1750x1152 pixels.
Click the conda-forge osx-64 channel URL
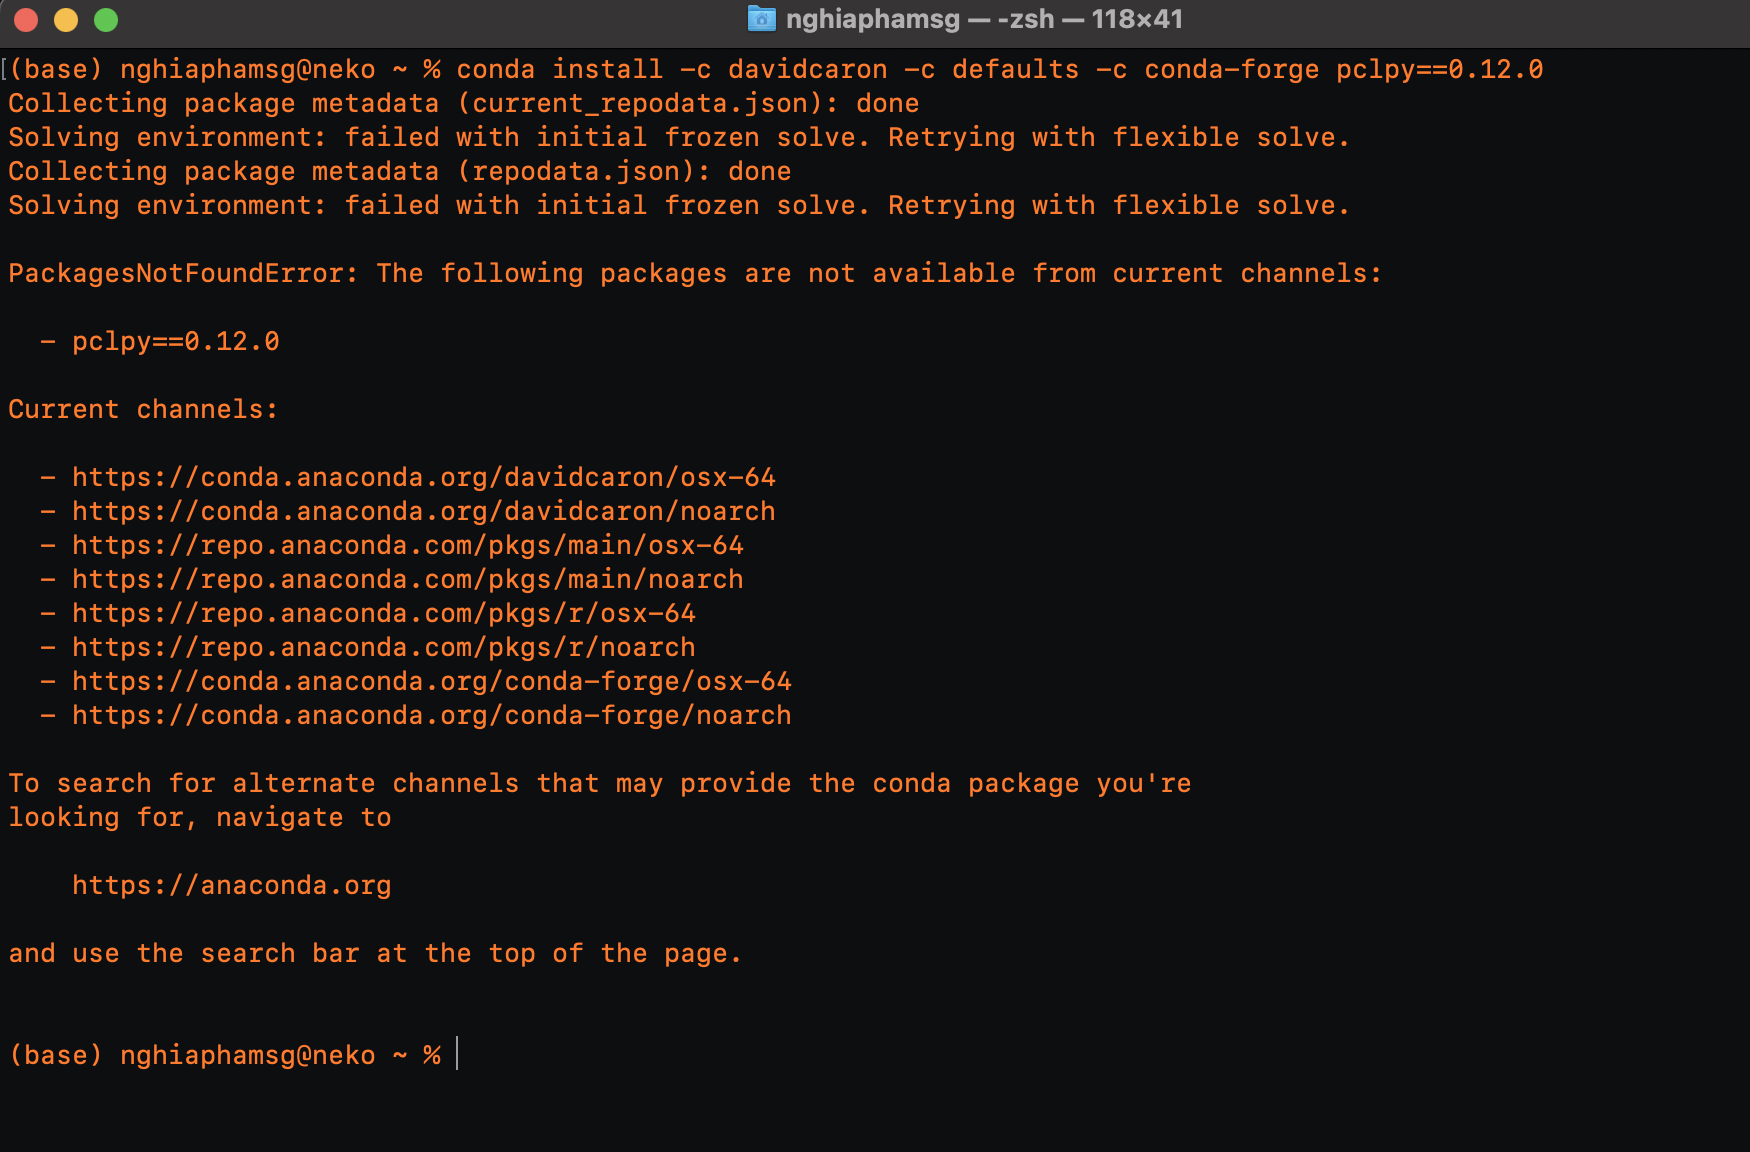pyautogui.click(x=430, y=681)
